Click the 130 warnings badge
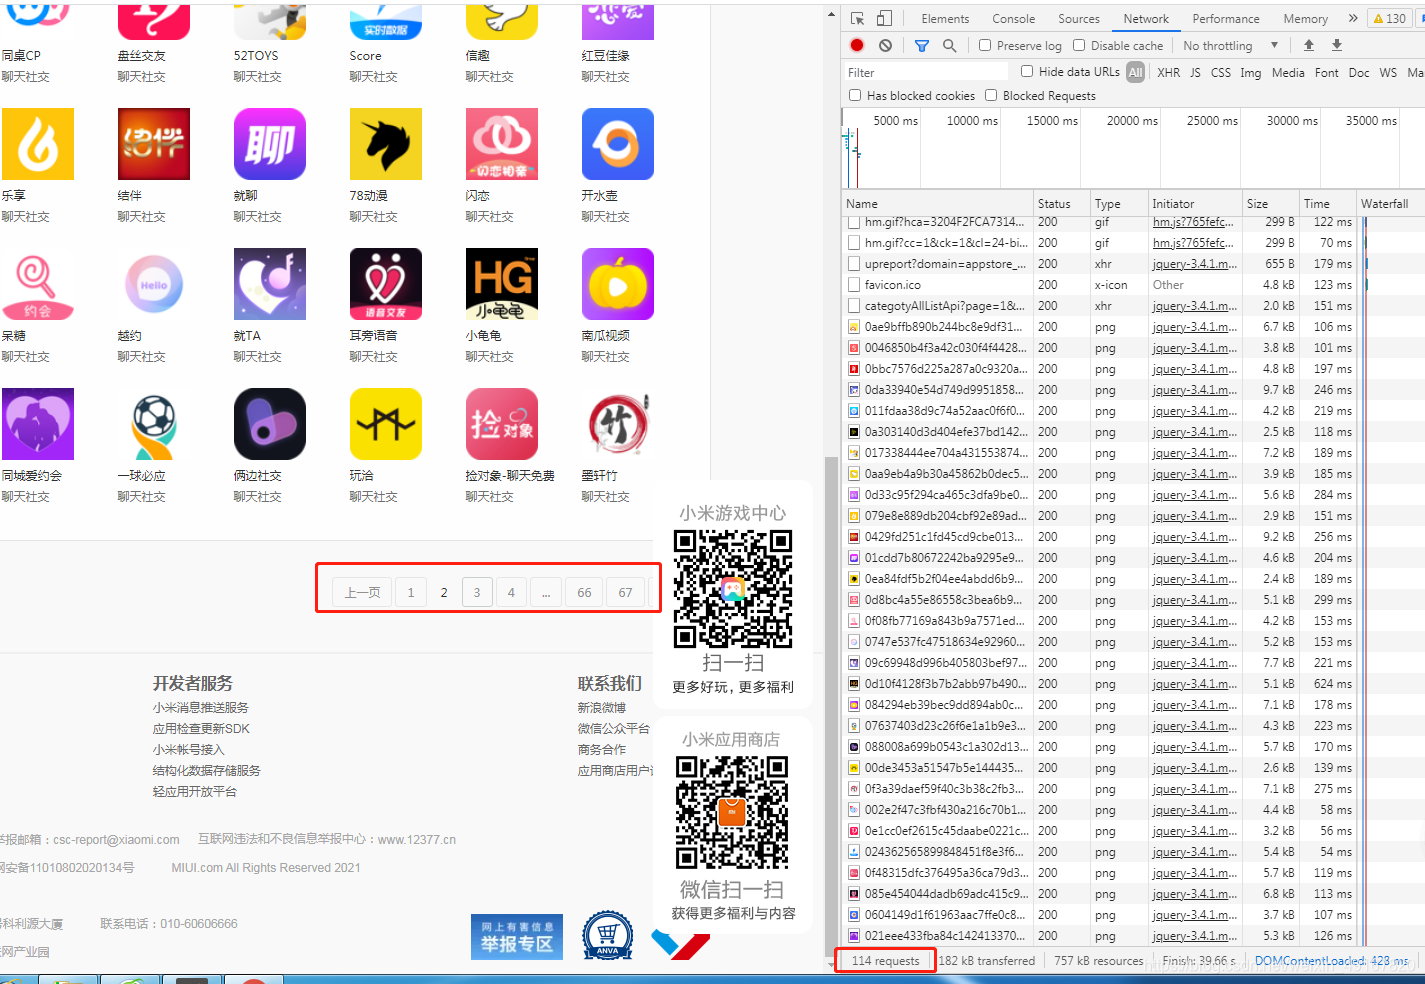Image resolution: width=1425 pixels, height=984 pixels. [1389, 18]
